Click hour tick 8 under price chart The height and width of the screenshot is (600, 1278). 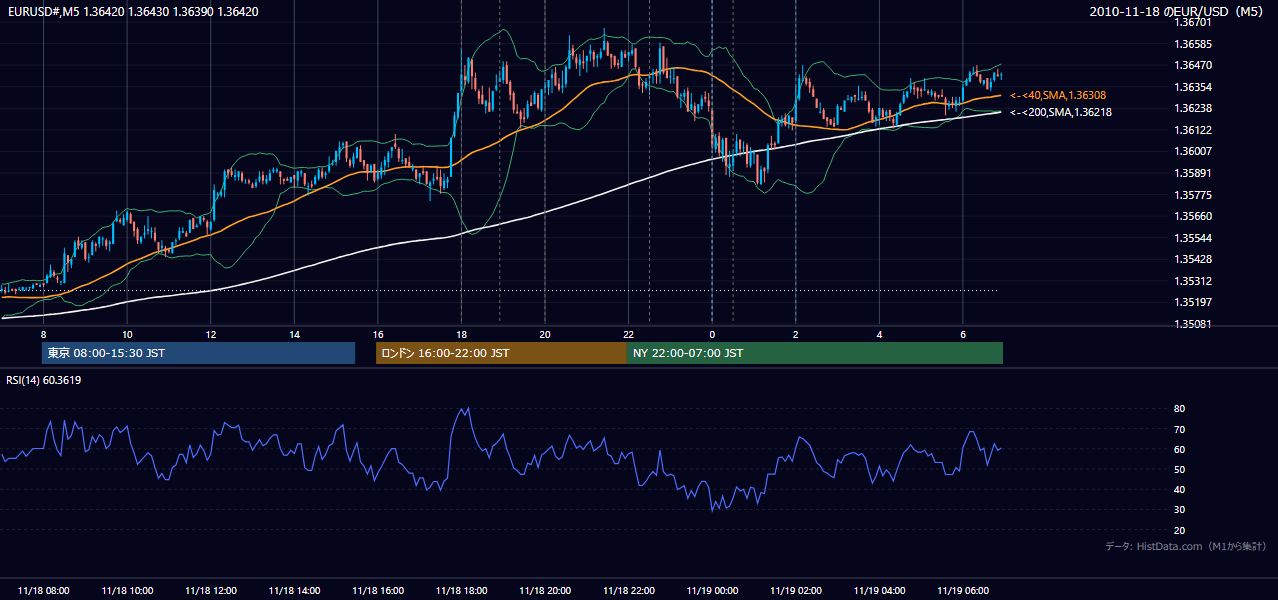click(x=43, y=334)
